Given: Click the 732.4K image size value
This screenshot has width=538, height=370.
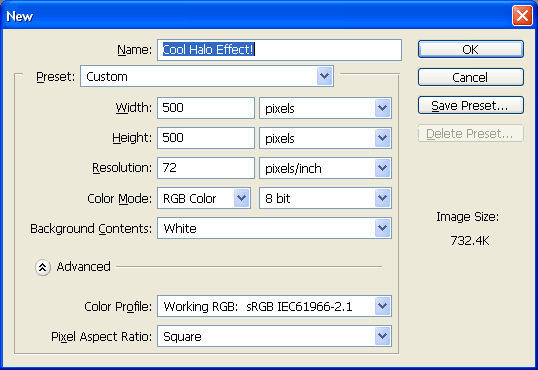Looking at the screenshot, I should coord(470,241).
